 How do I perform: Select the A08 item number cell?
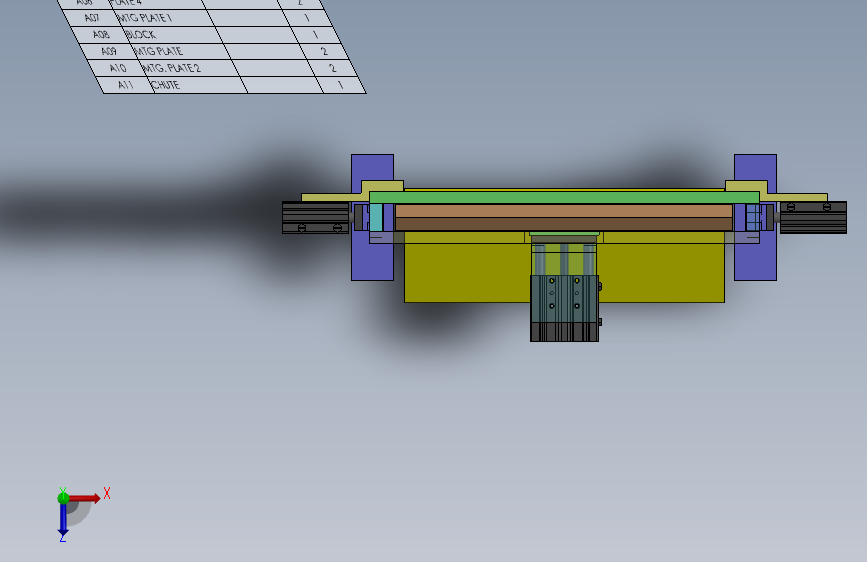coord(101,34)
